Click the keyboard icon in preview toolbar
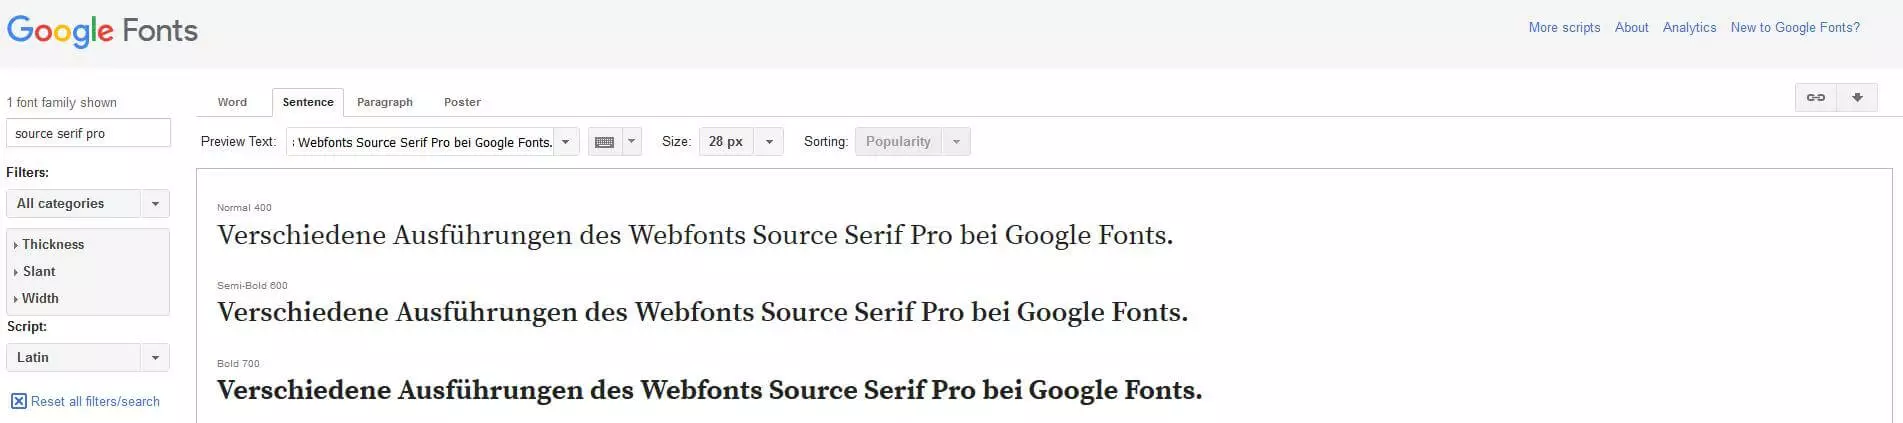 click(604, 142)
